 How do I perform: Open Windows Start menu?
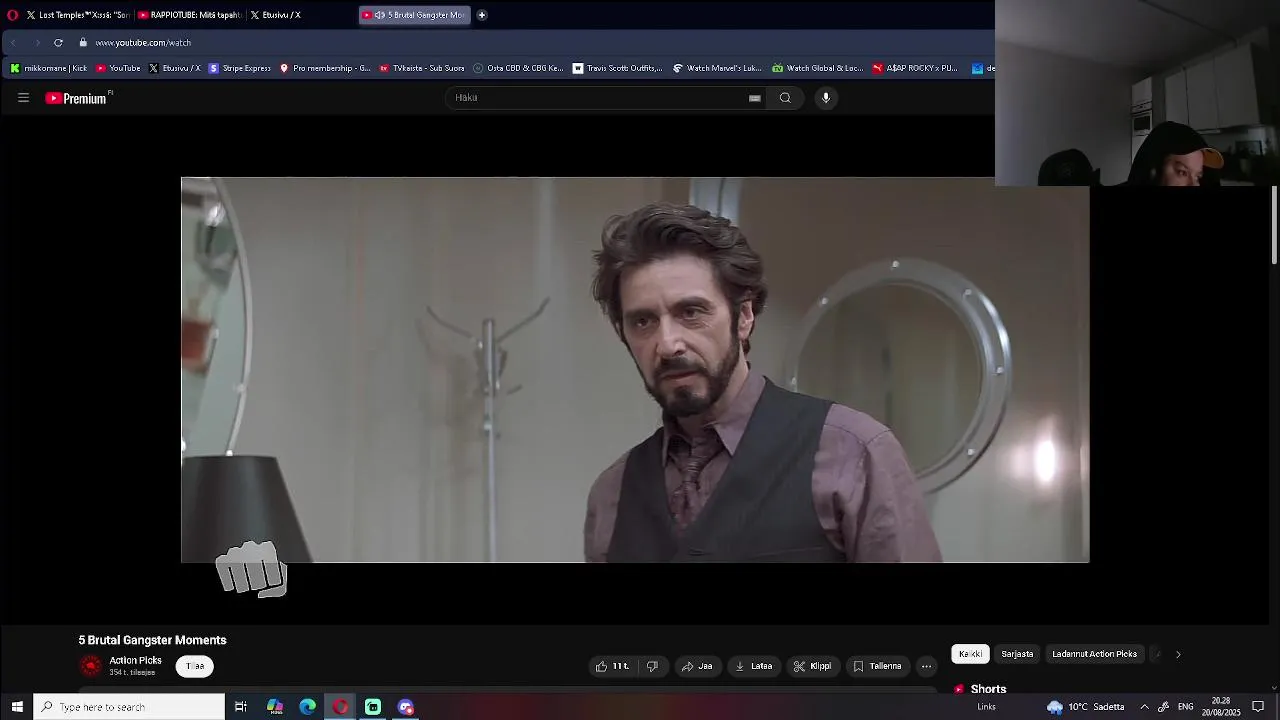pyautogui.click(x=16, y=707)
